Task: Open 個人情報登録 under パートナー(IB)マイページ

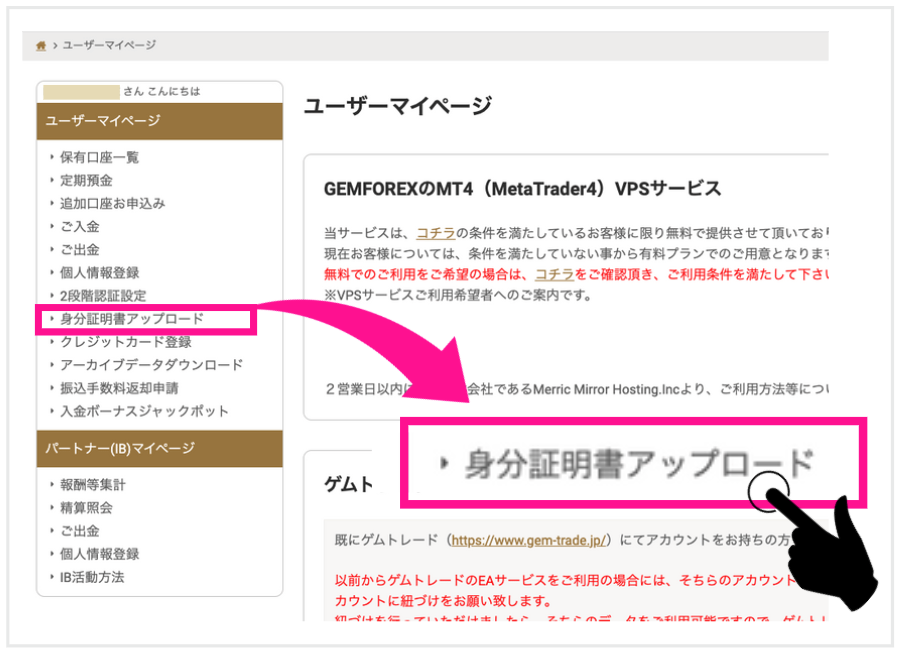Action: pyautogui.click(x=100, y=553)
